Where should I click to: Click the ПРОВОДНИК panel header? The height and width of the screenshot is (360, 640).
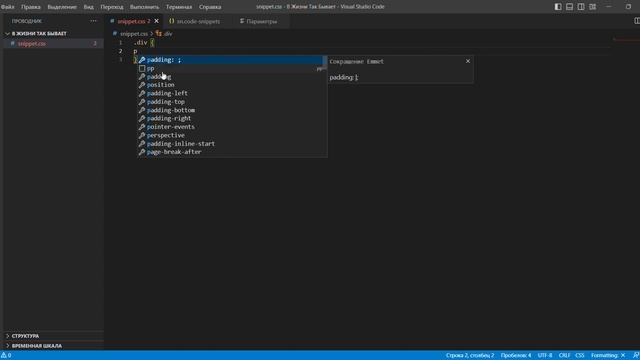tap(27, 21)
